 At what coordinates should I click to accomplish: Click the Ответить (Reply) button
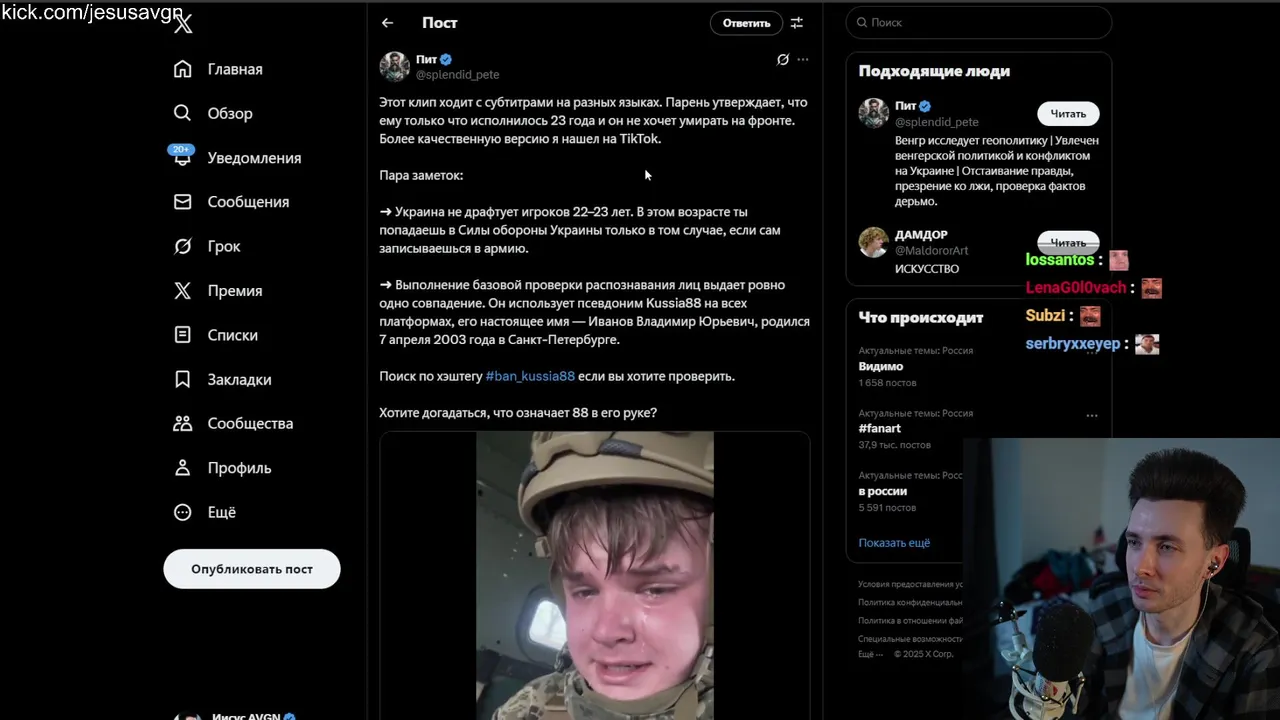click(746, 23)
